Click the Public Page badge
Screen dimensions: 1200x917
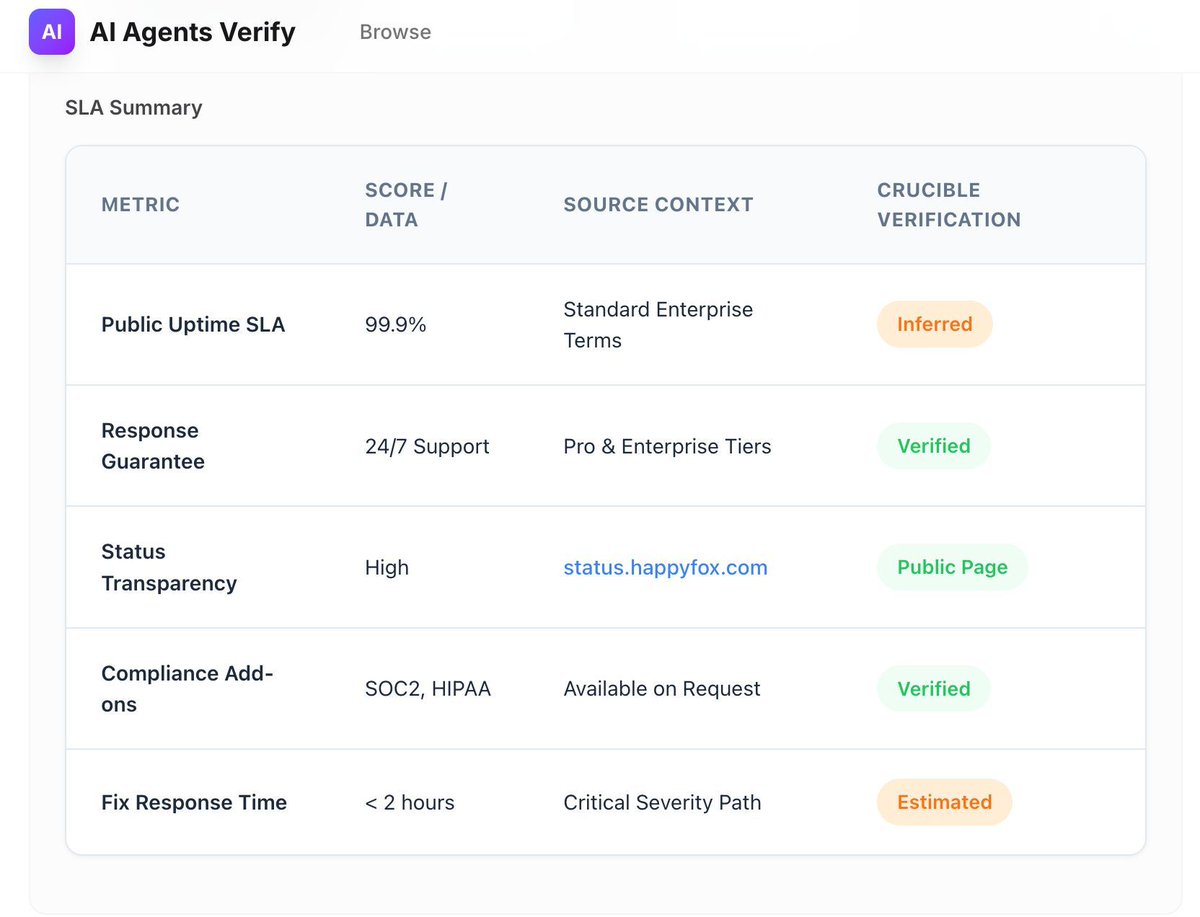click(x=952, y=567)
